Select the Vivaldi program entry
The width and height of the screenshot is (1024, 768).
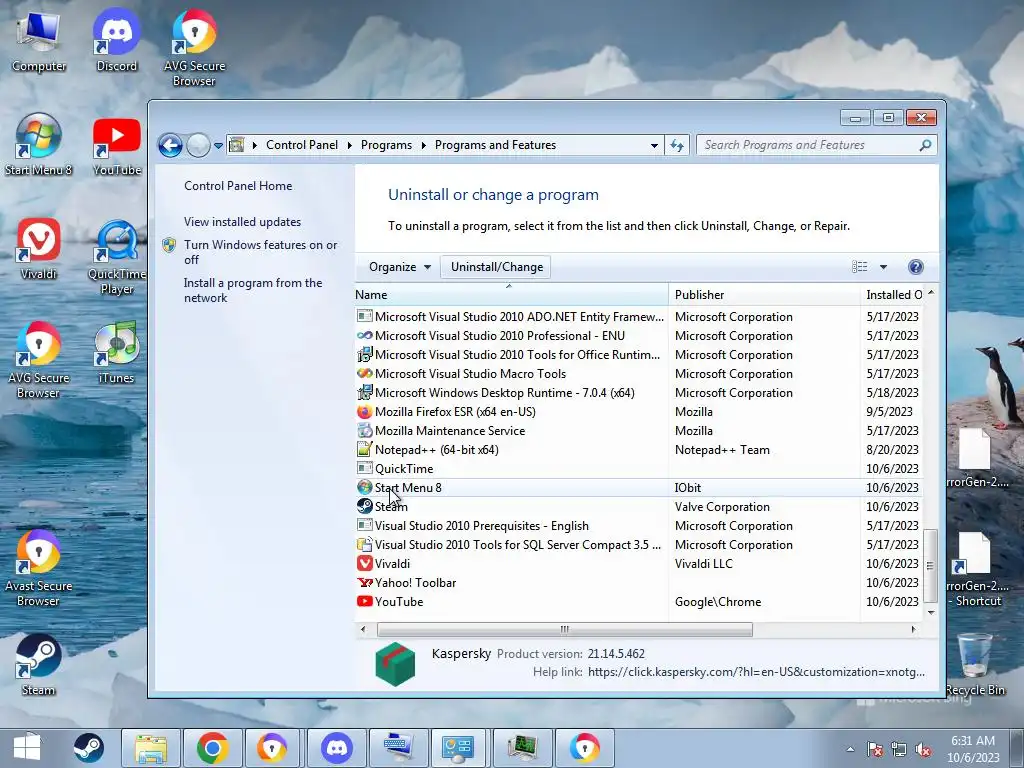coord(639,563)
